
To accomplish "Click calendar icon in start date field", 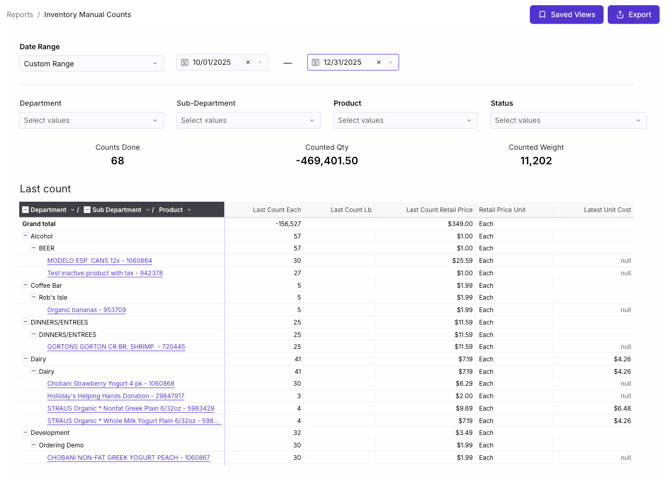I will pos(185,62).
